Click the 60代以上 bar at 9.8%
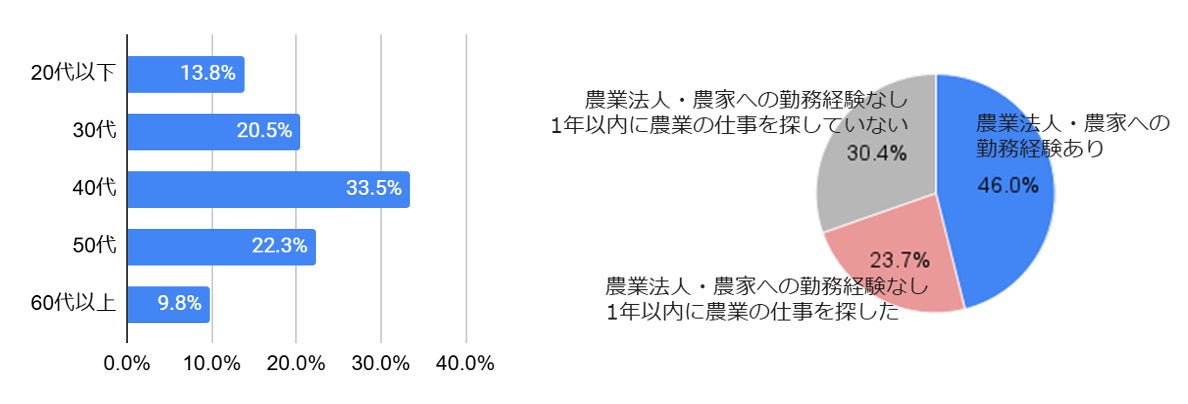1188x404 pixels. tap(167, 304)
